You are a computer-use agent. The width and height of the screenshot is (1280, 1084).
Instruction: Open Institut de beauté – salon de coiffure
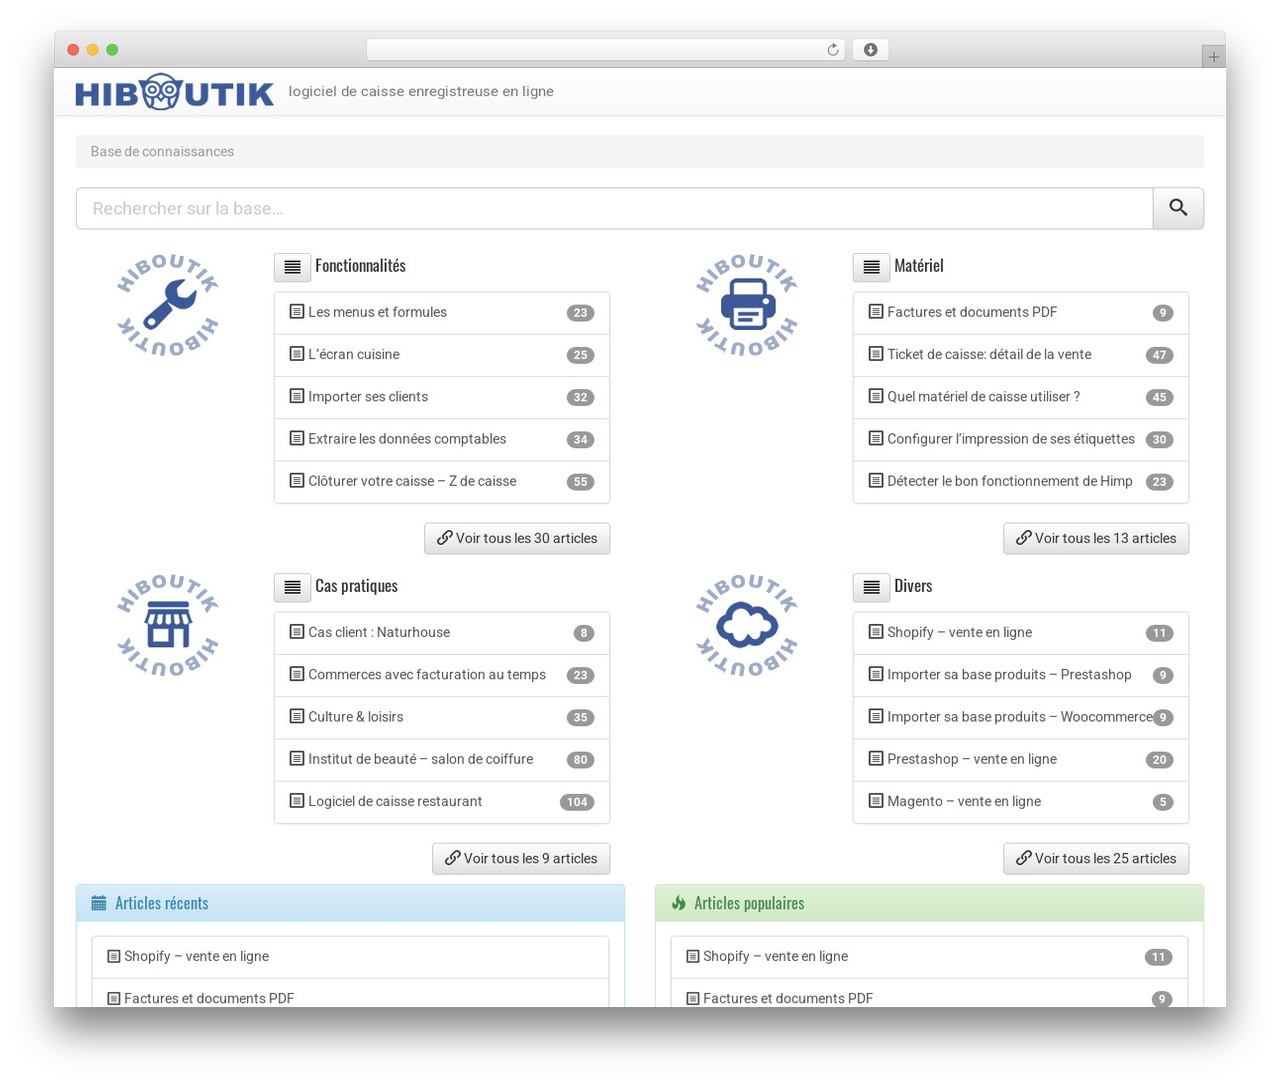click(x=442, y=759)
